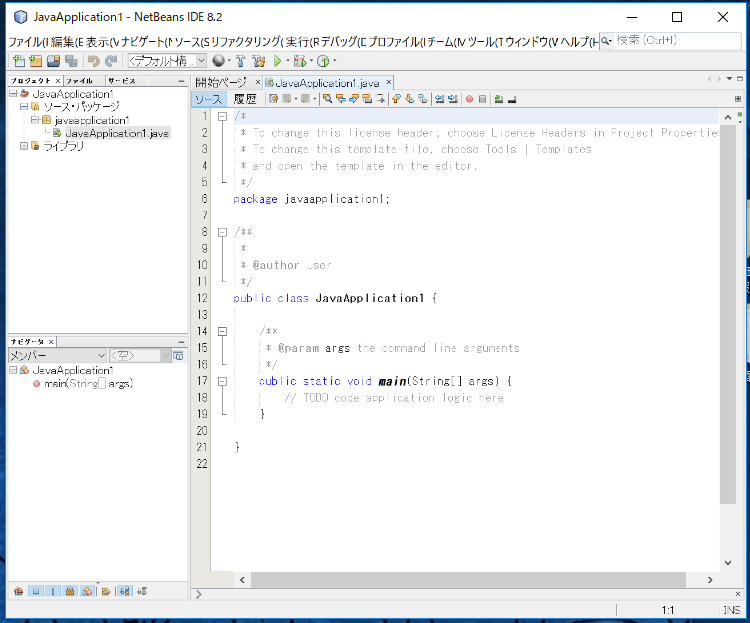Toggle bookmark icon in editor toolbar
Image resolution: width=750 pixels, height=623 pixels.
(x=423, y=99)
